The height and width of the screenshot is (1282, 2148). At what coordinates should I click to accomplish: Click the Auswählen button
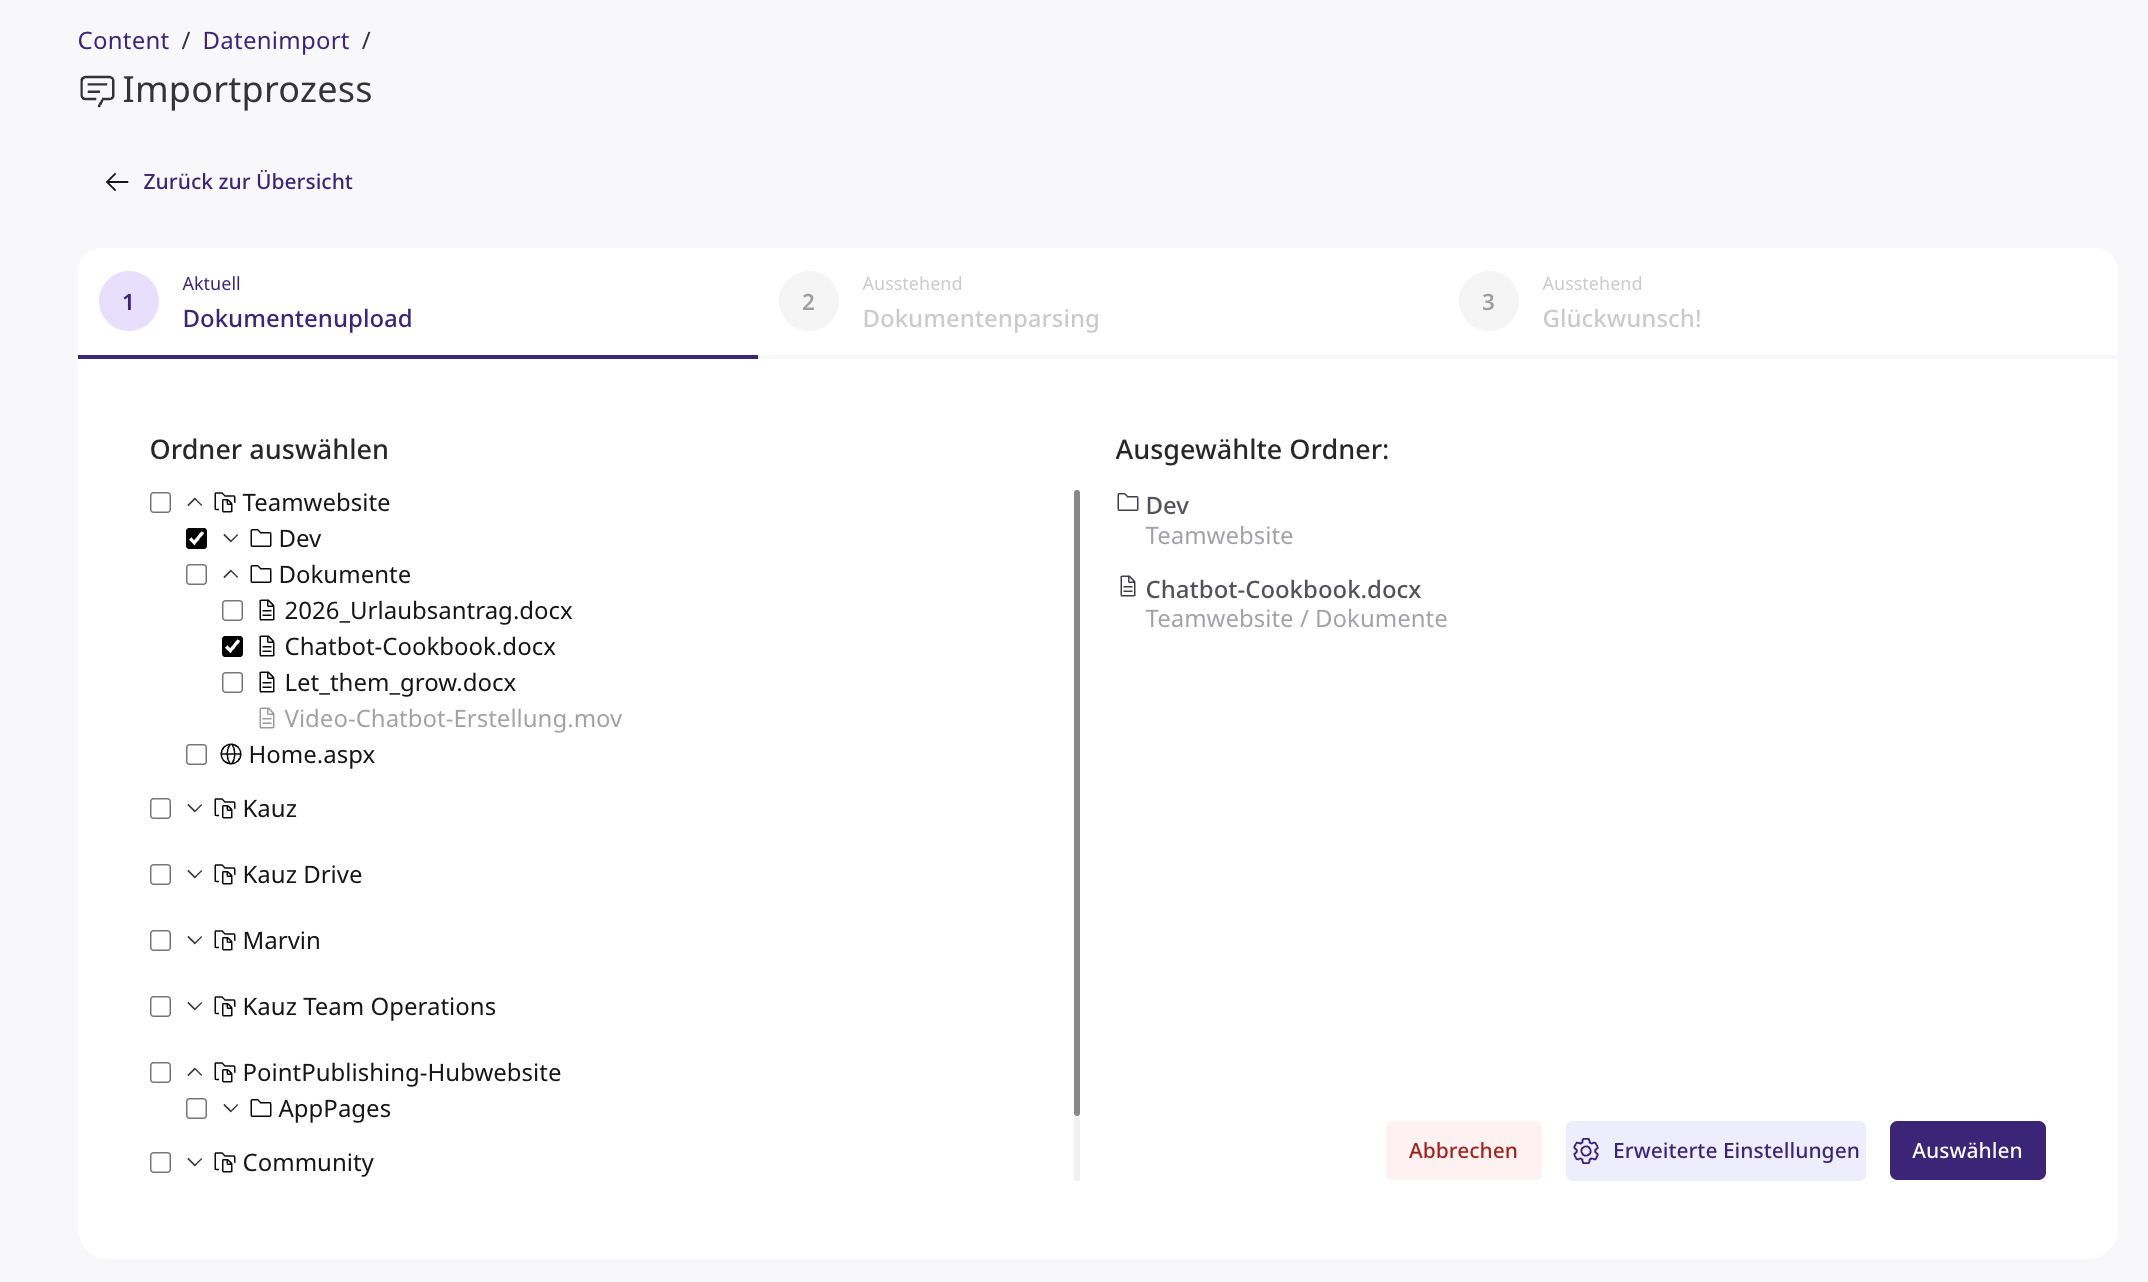1967,1151
